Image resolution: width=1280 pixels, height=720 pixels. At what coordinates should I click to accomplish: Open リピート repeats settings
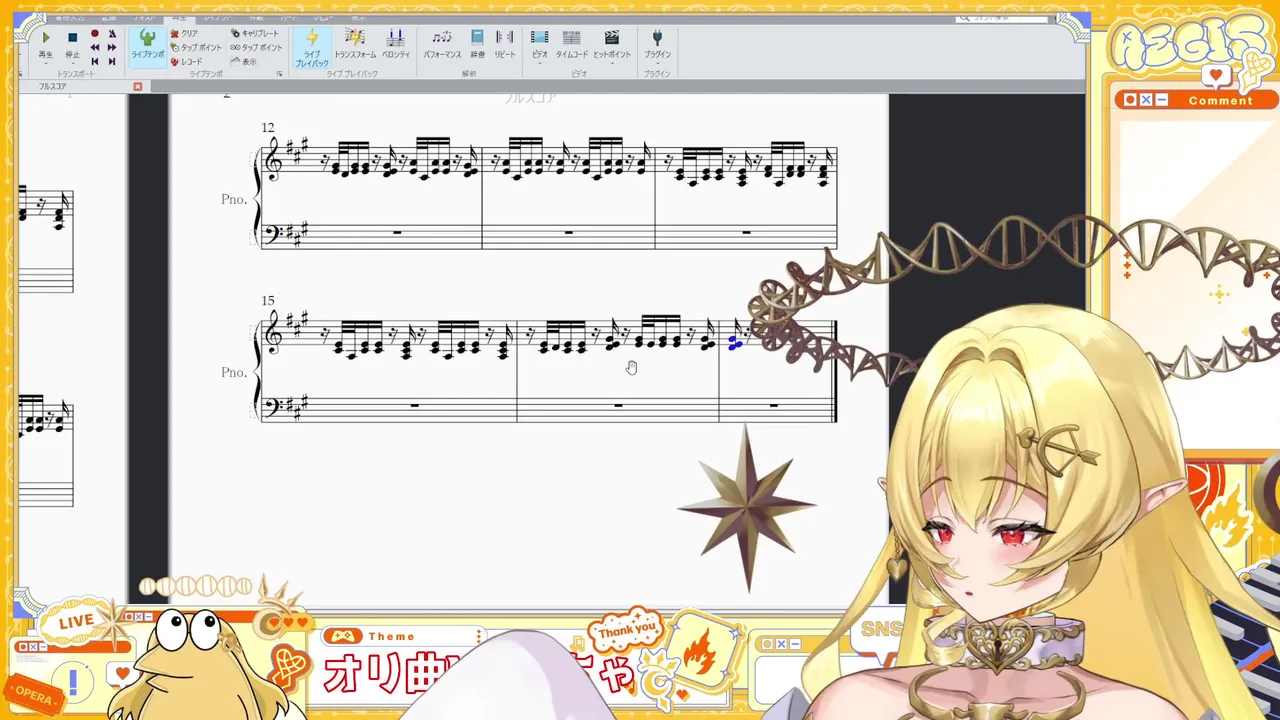505,44
